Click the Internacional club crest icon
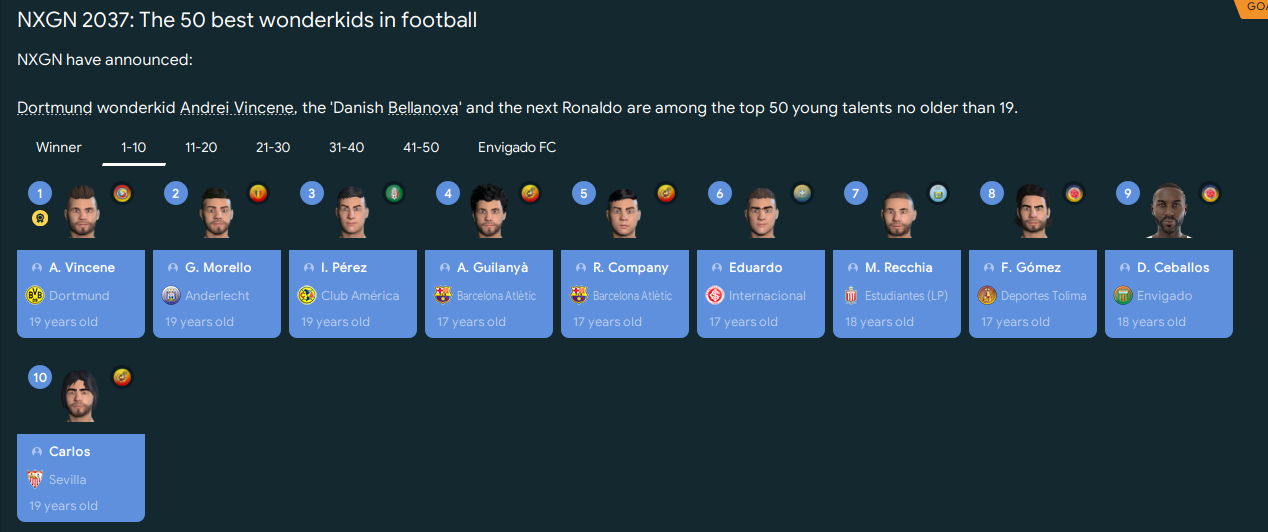The image size is (1268, 532). (714, 295)
